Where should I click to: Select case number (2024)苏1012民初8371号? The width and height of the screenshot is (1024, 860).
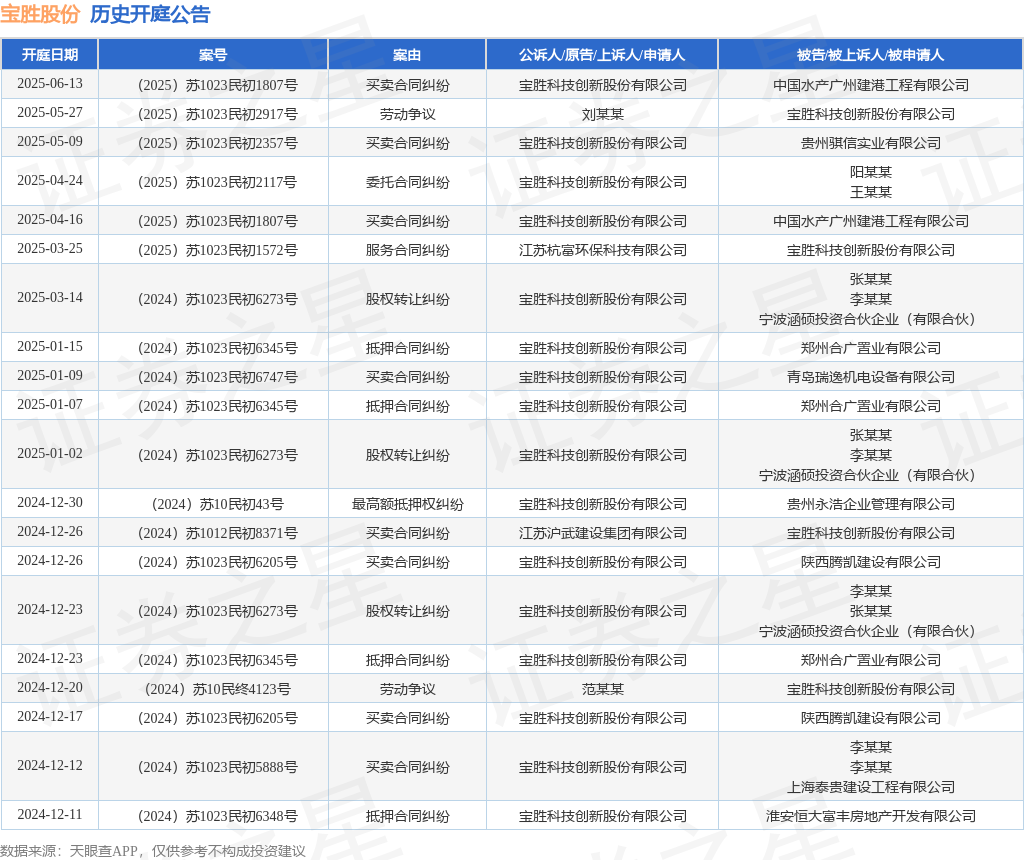pos(217,533)
